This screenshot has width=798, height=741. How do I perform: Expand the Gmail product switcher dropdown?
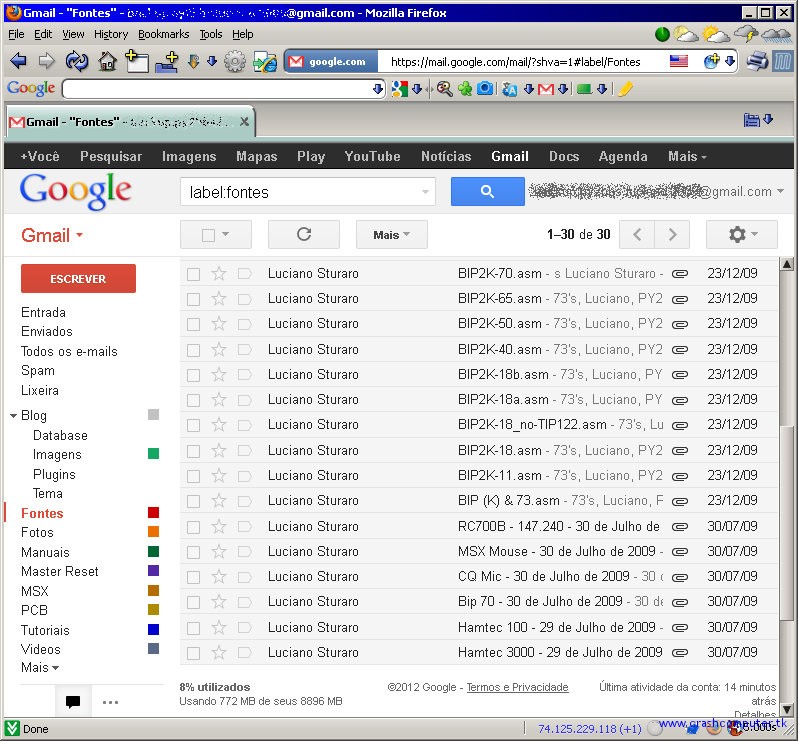coord(51,235)
